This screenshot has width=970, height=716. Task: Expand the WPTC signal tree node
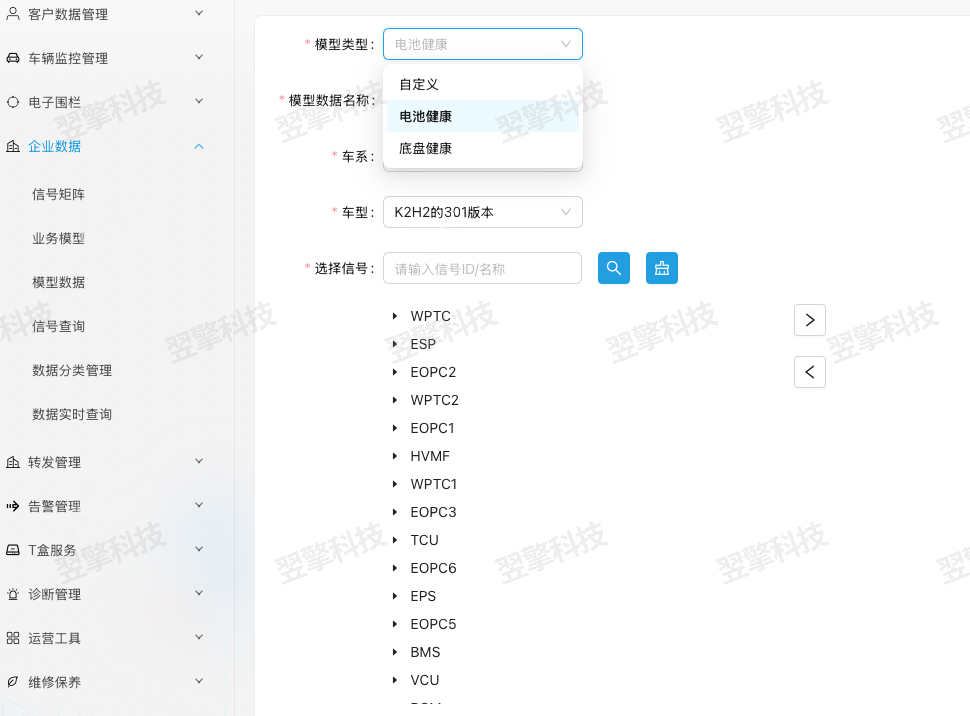(x=396, y=316)
